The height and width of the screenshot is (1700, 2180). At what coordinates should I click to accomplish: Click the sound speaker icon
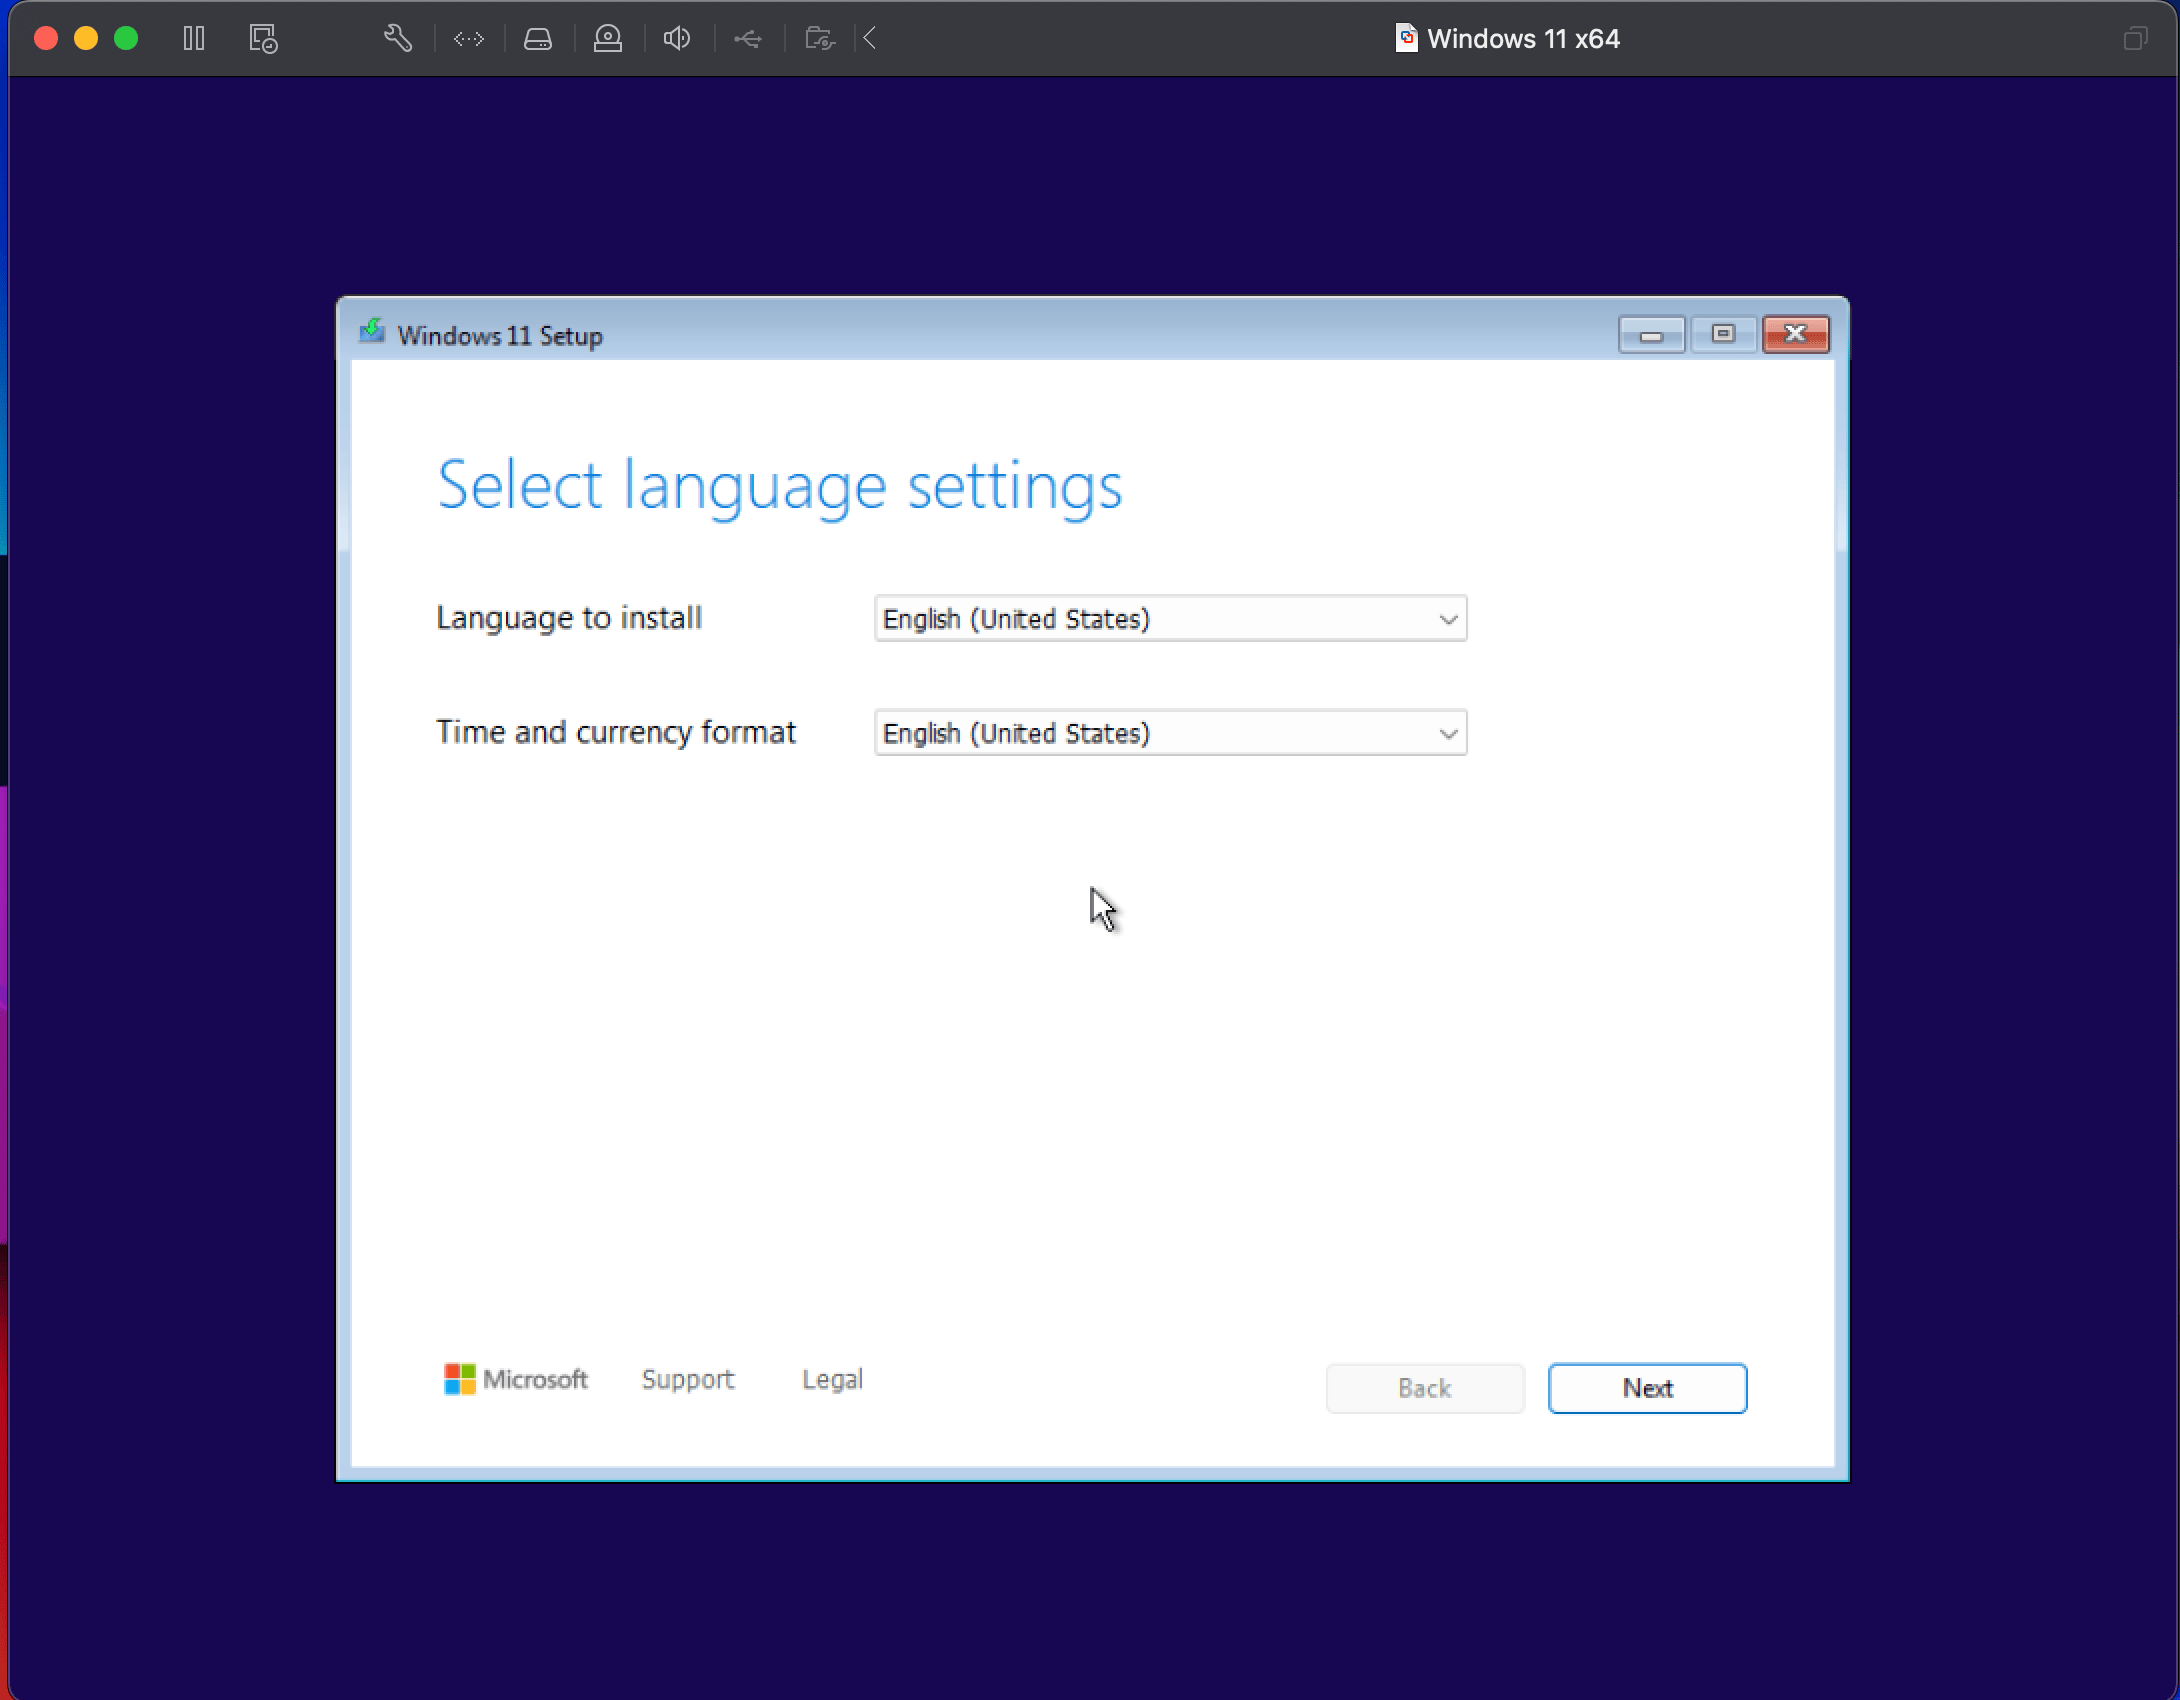point(677,39)
